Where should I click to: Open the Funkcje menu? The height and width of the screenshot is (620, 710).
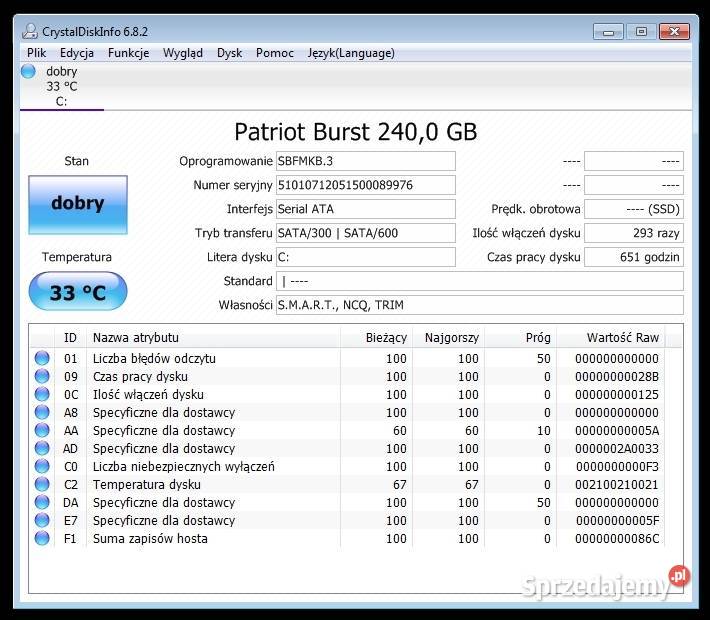(129, 53)
